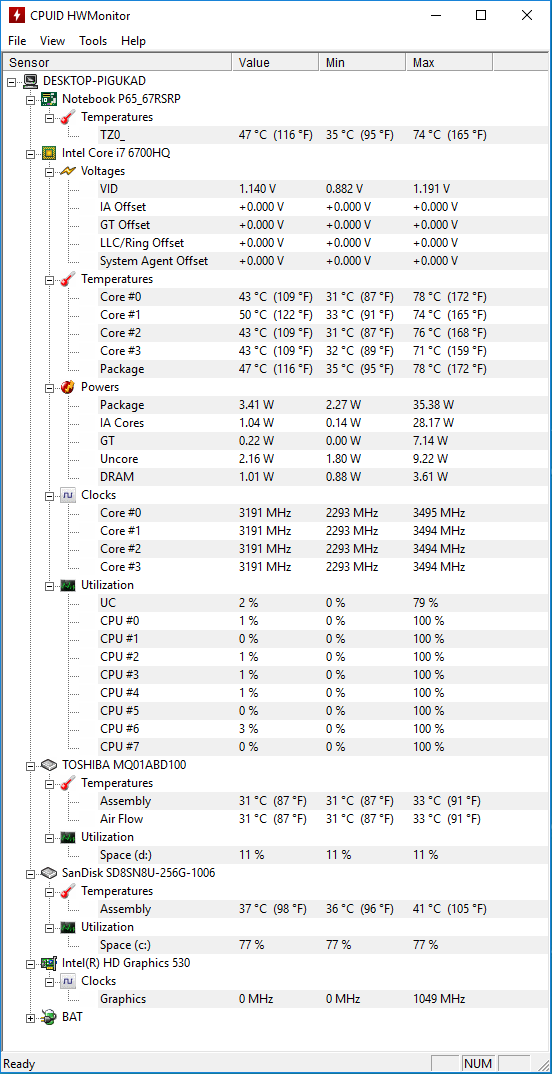Open the File menu
The width and height of the screenshot is (552, 1074).
17,40
